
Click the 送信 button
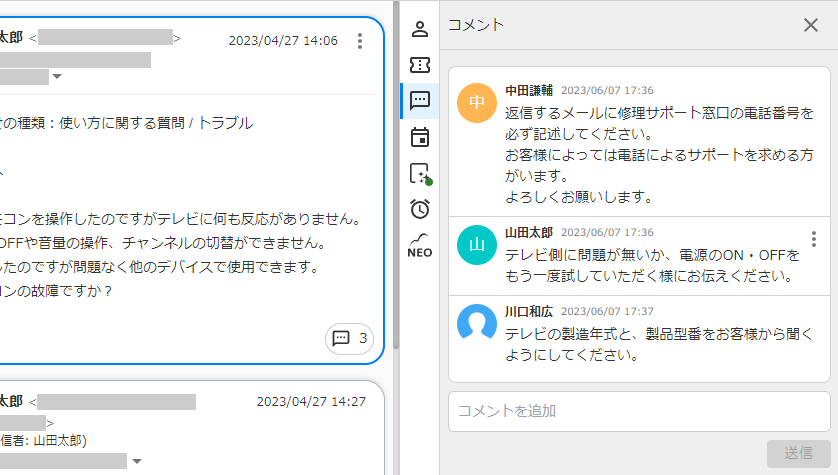798,453
